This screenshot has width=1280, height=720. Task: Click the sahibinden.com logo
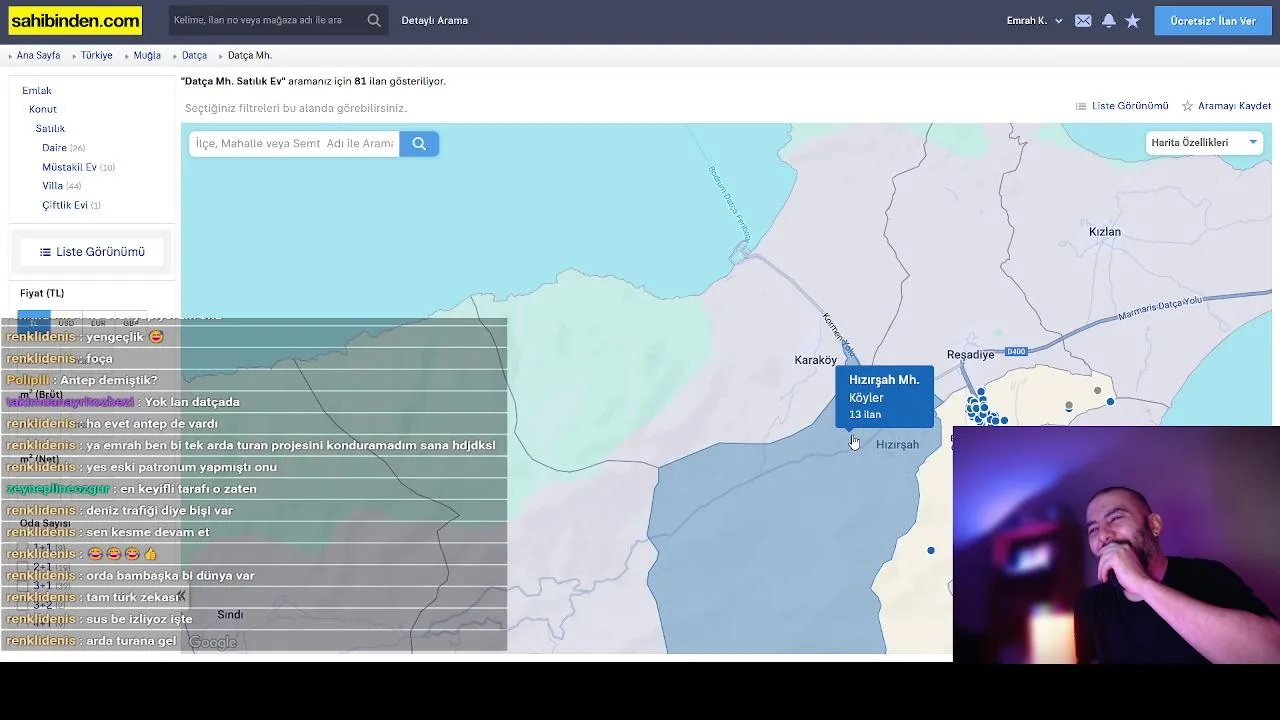[75, 20]
